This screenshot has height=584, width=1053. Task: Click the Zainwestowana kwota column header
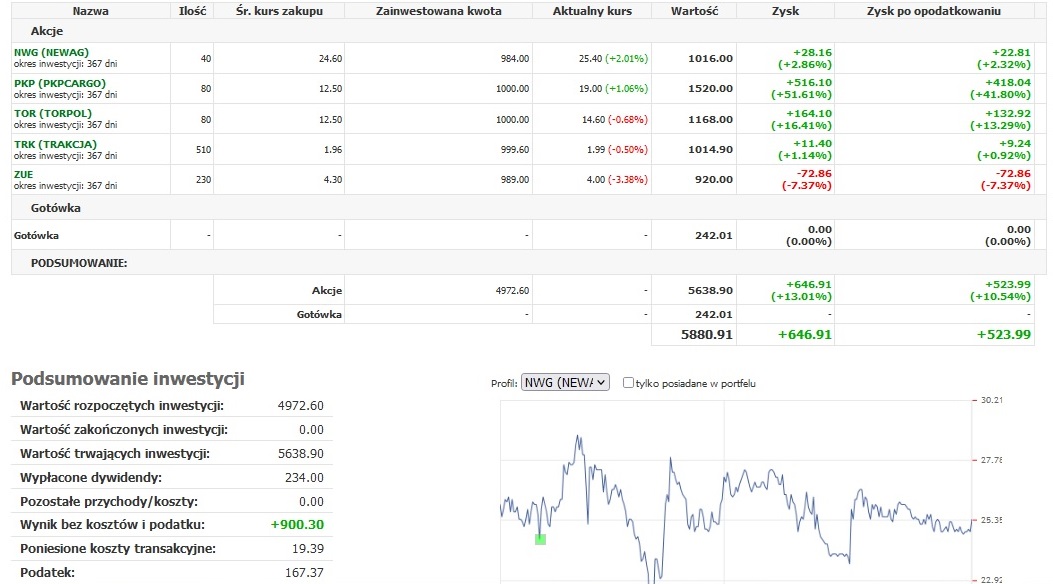tap(439, 12)
